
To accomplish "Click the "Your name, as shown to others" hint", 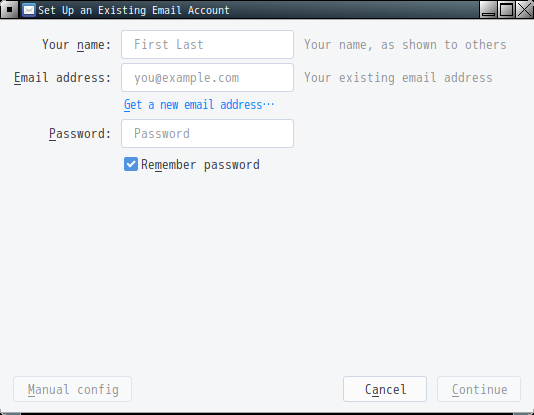I will click(405, 45).
